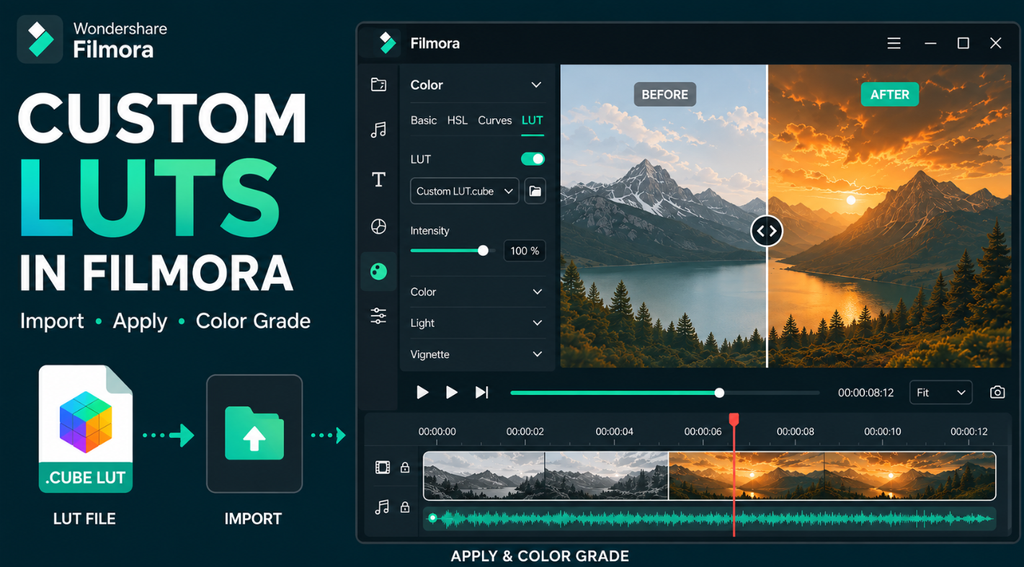Screen dimensions: 1024x567
Task: Open the audio music note sidebar icon
Action: point(378,130)
